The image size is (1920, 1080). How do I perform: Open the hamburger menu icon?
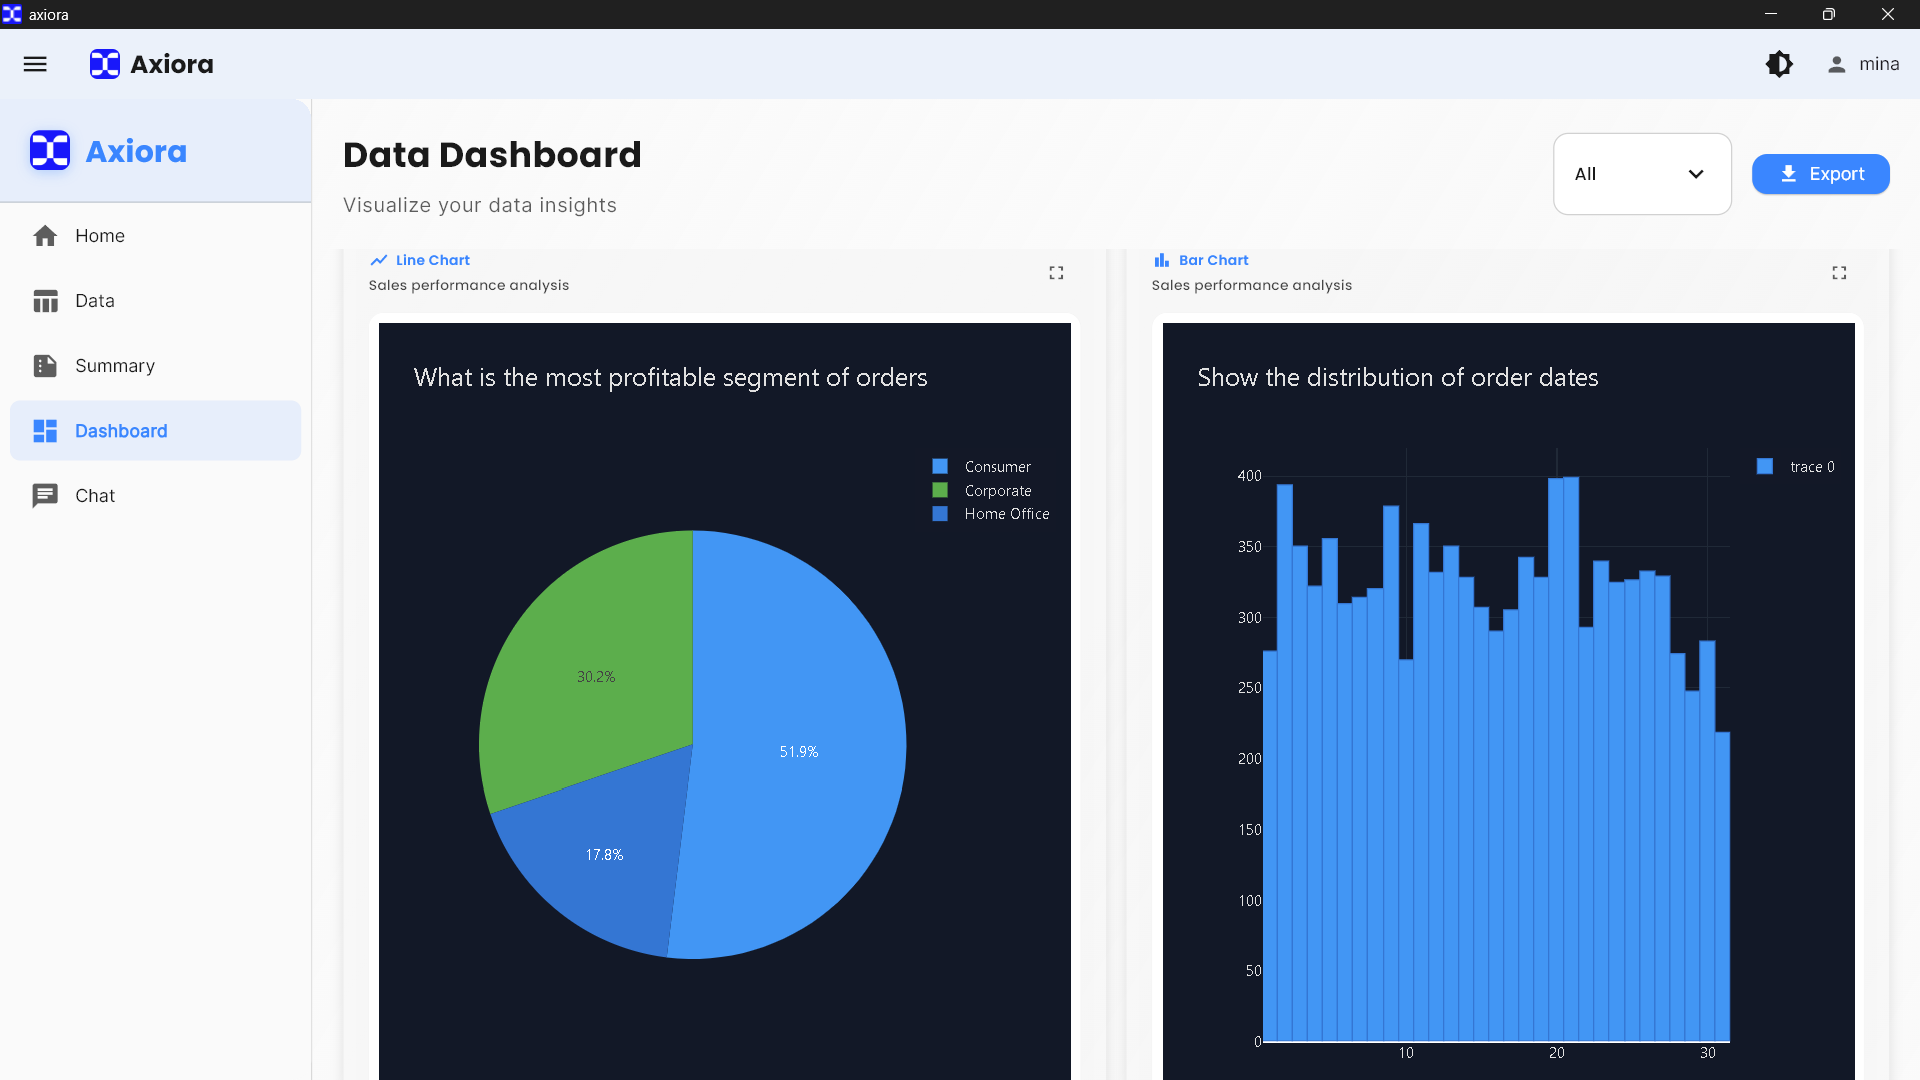[x=35, y=64]
